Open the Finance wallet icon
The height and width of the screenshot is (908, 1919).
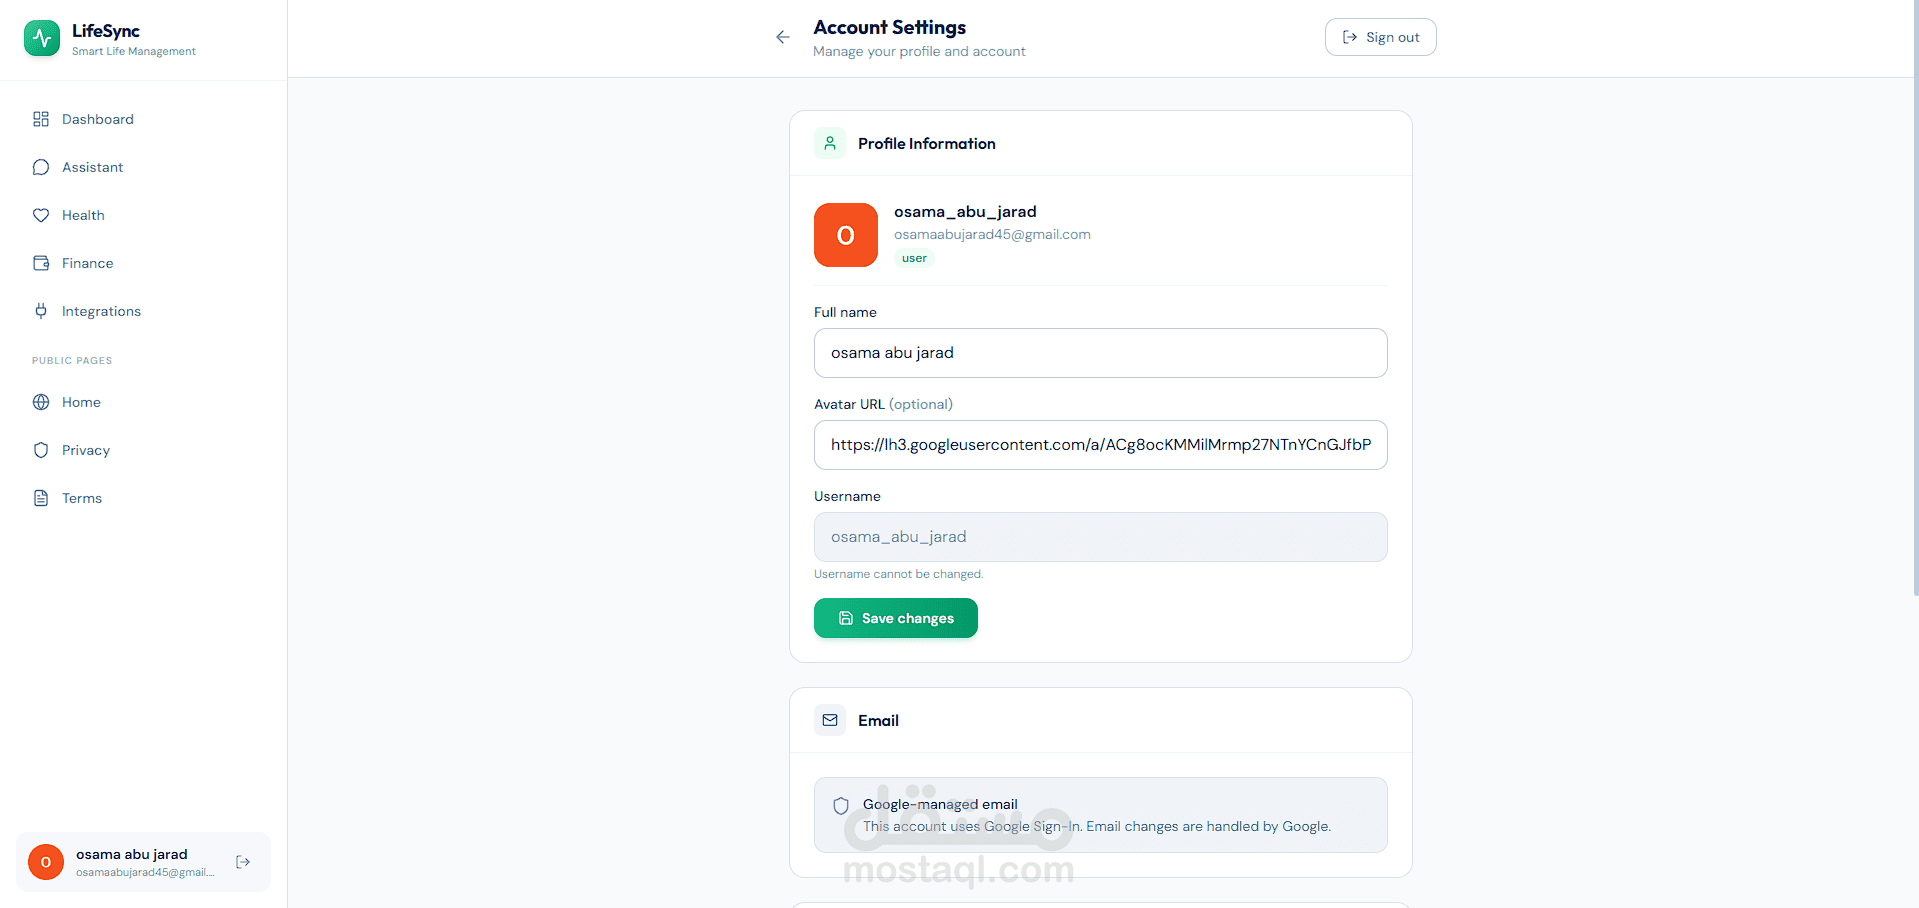(41, 263)
